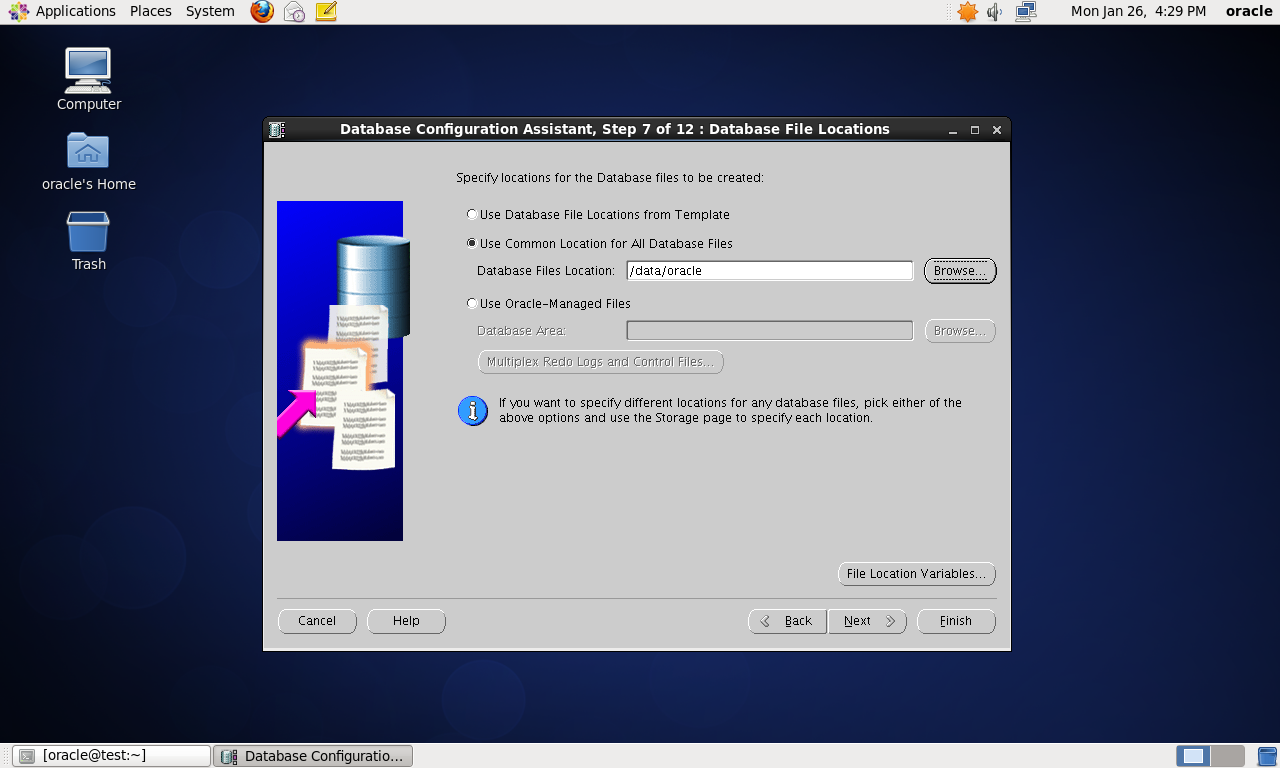Screen dimensions: 1280x768
Task: Open the notes editor icon in top panel
Action: point(326,12)
